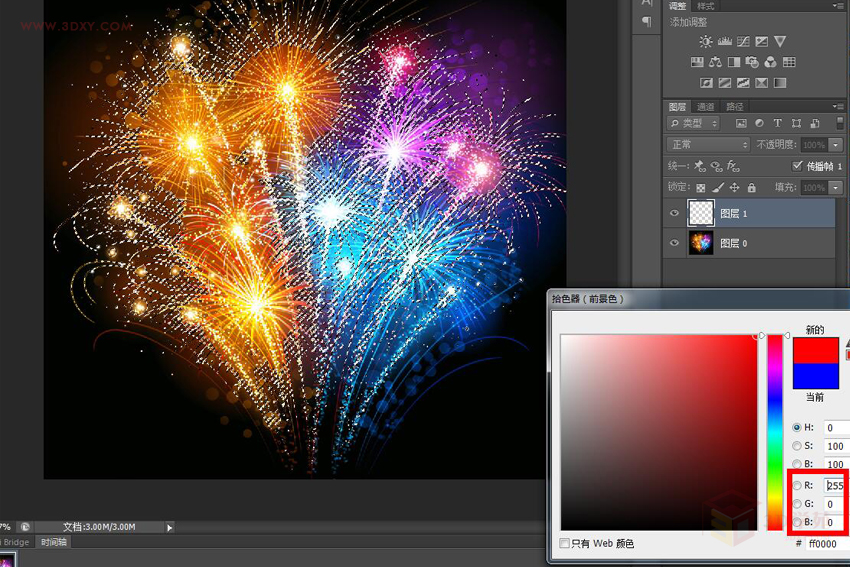Add a Selective Color adjustment layer
The height and width of the screenshot is (567, 850).
761,83
